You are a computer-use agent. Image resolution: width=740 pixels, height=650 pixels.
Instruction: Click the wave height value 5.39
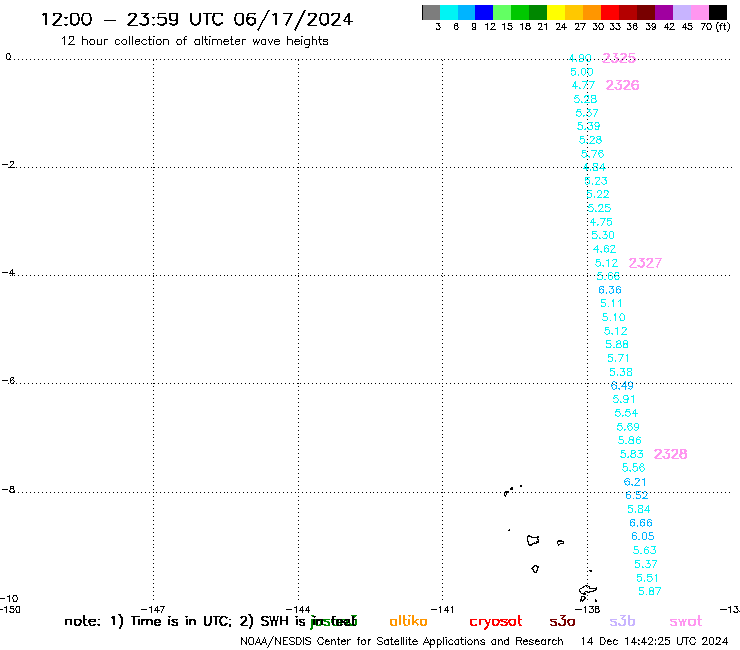pyautogui.click(x=589, y=127)
